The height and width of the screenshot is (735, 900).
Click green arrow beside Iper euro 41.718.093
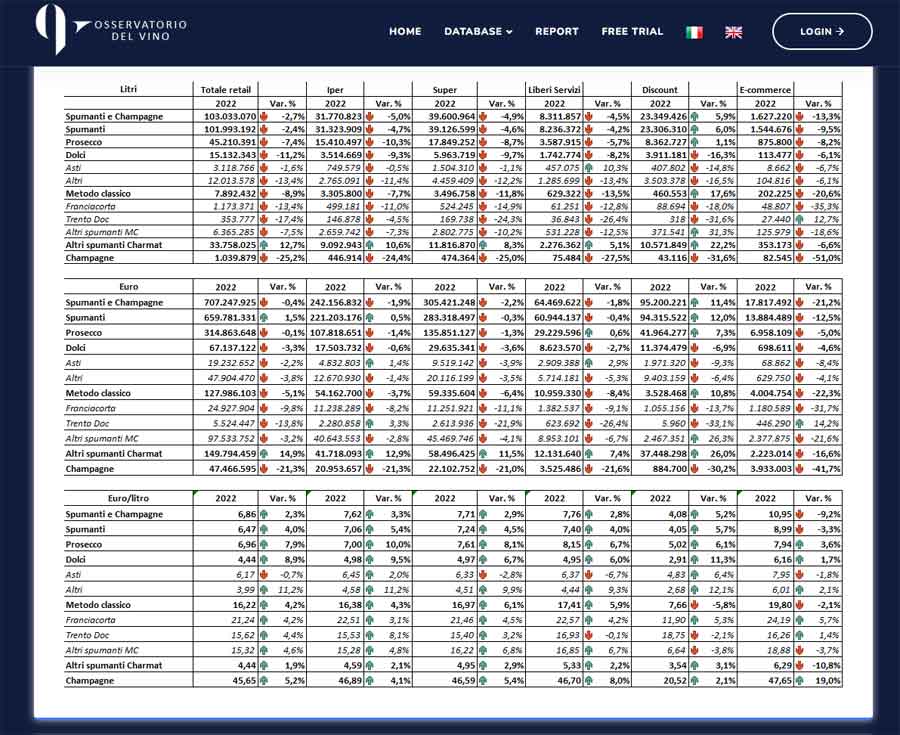point(369,453)
